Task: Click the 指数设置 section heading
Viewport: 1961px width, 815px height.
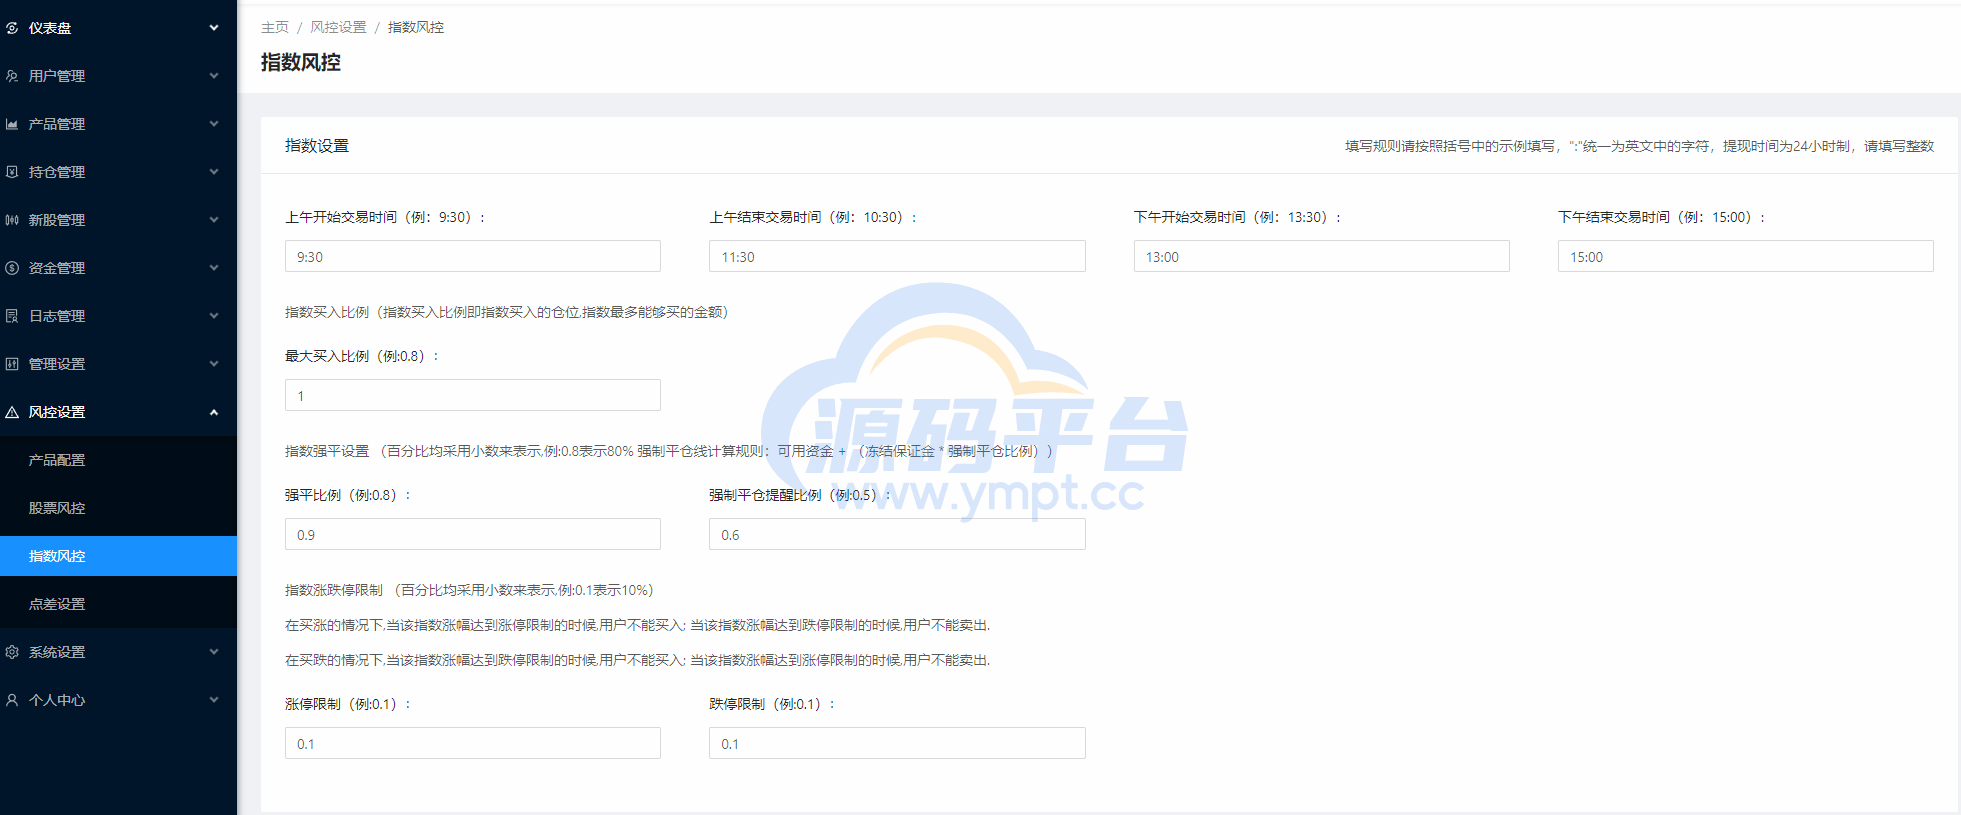Action: pos(317,146)
